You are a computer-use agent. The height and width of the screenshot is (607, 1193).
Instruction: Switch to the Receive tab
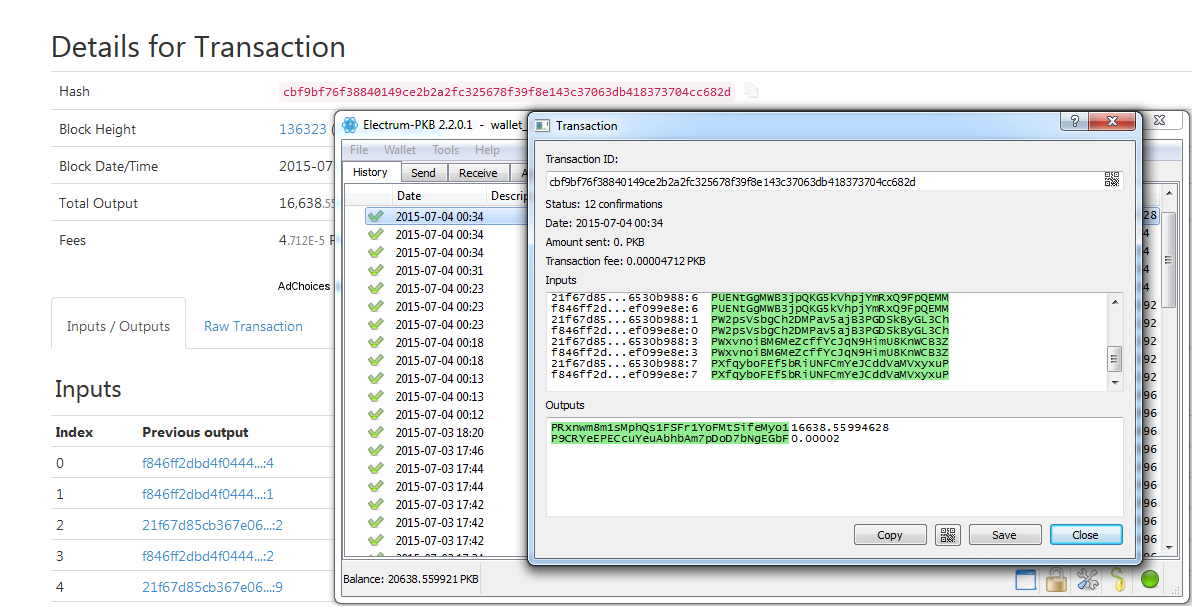[478, 172]
